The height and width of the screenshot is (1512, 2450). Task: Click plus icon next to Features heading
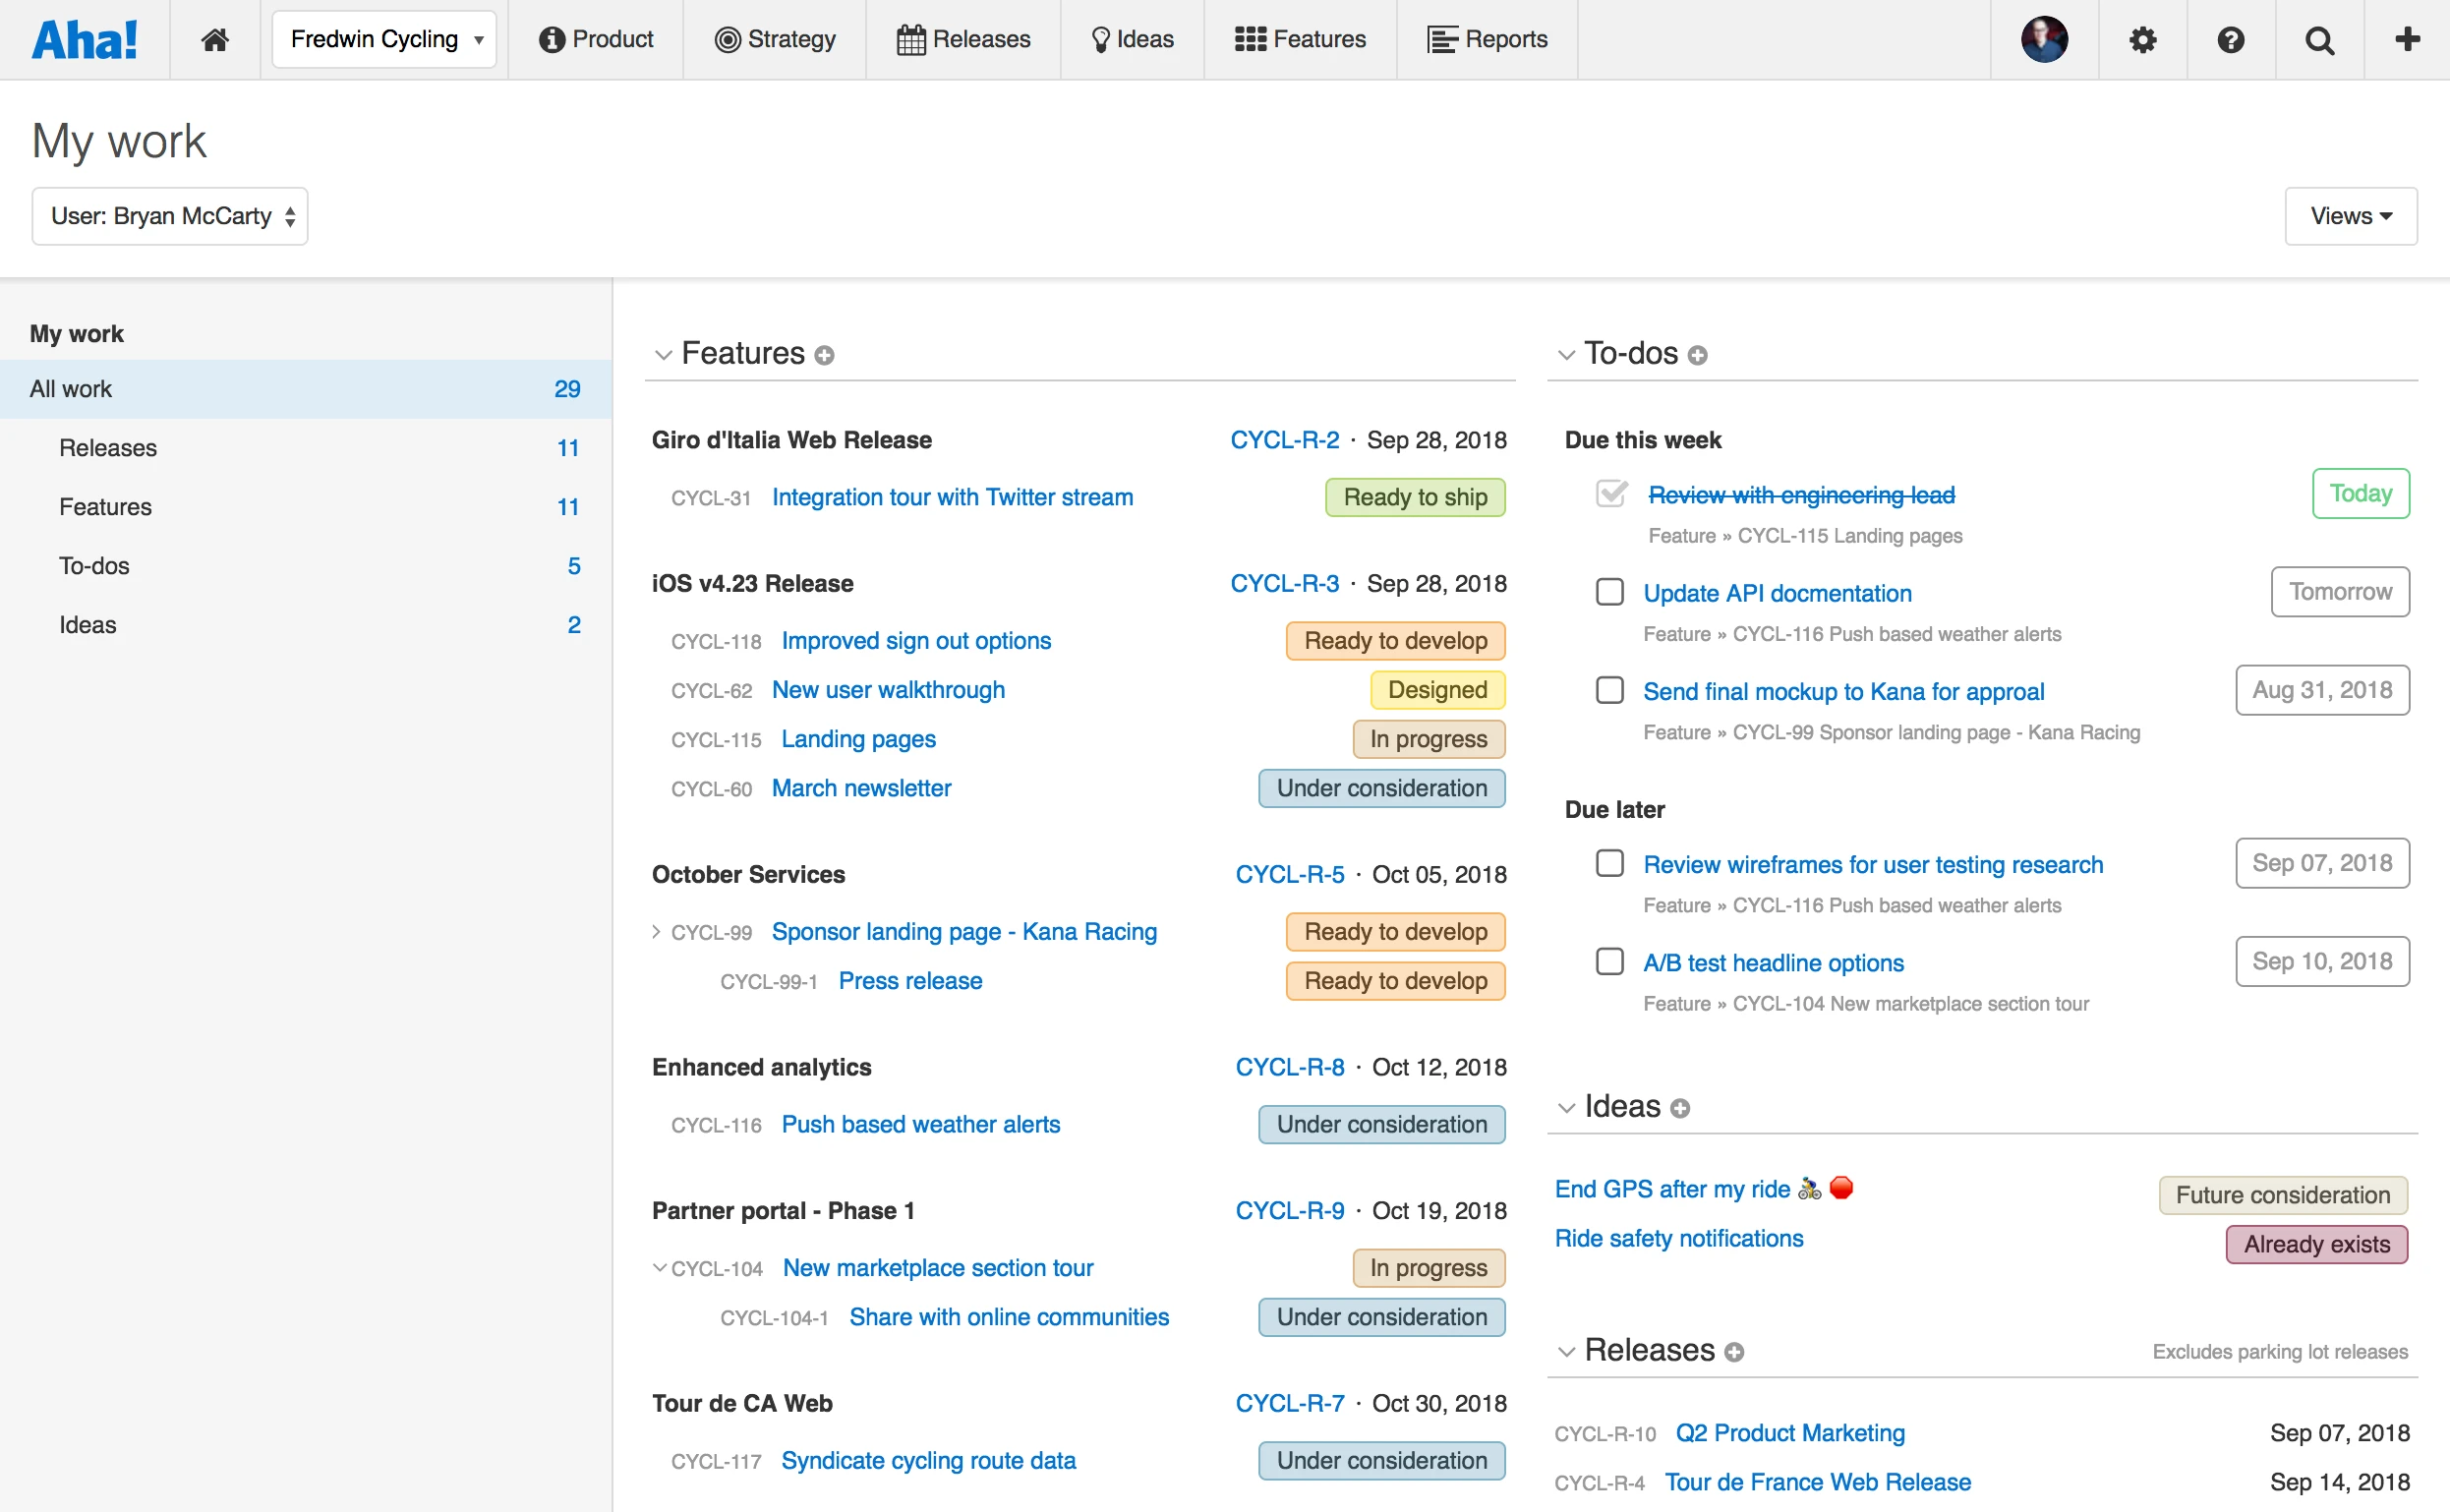(824, 356)
